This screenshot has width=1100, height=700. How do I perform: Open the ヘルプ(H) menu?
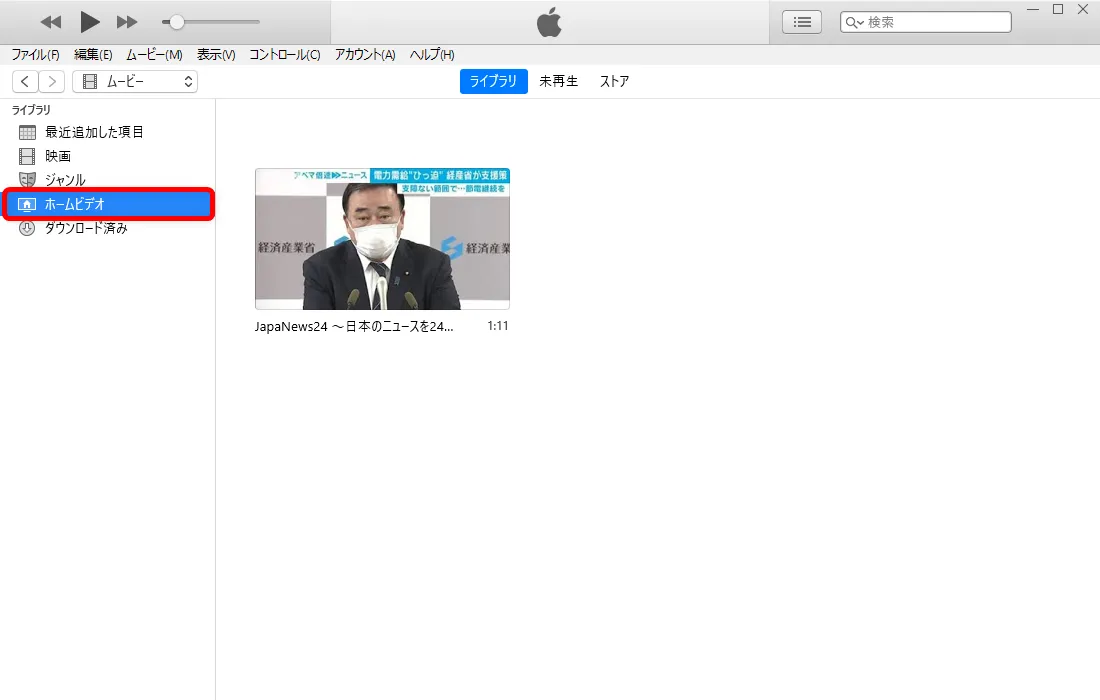click(x=432, y=55)
